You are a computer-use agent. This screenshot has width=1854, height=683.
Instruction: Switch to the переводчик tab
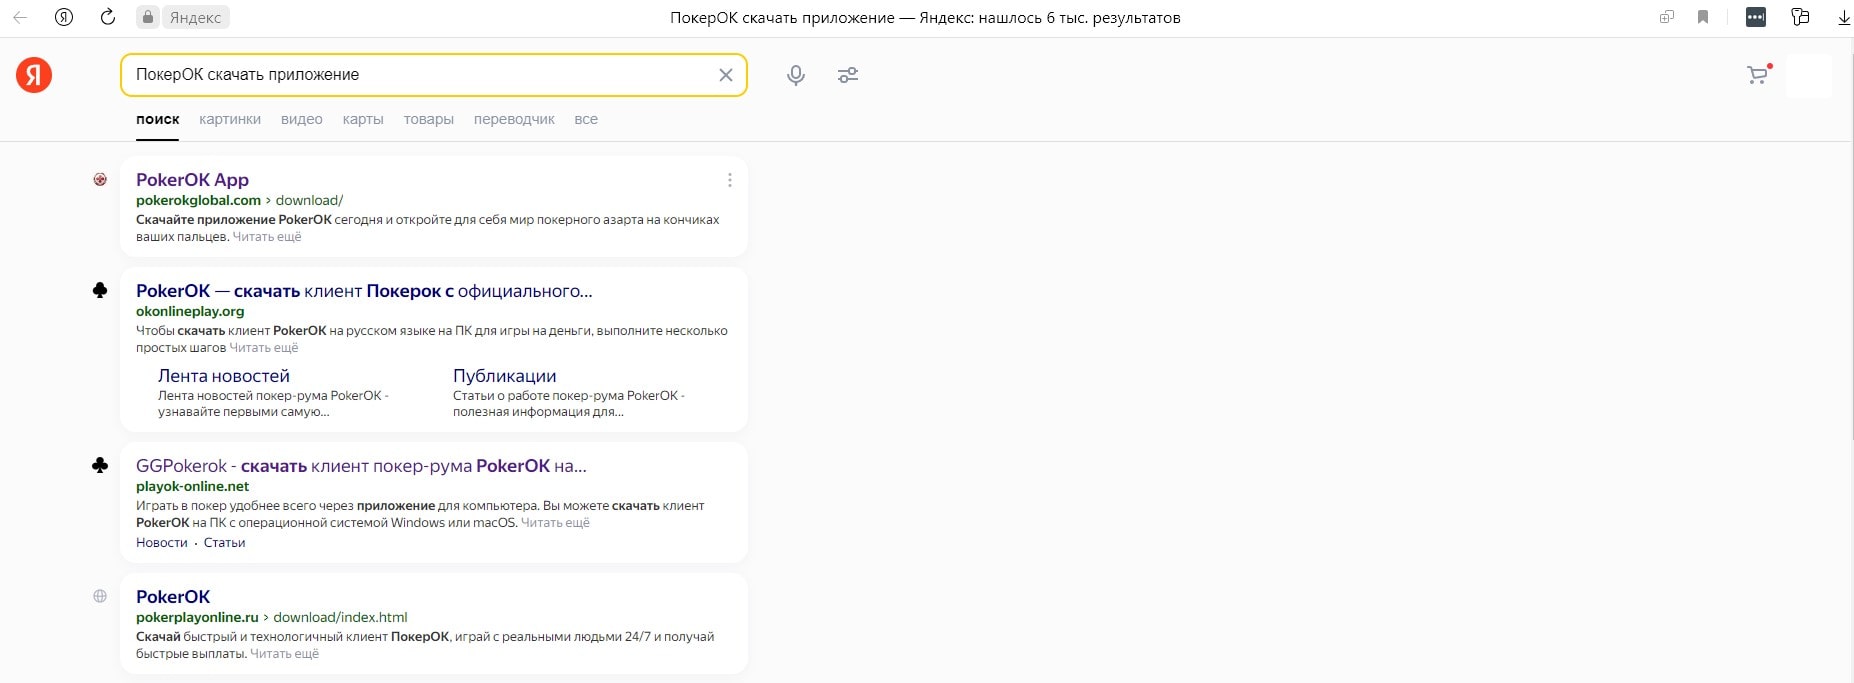point(514,119)
